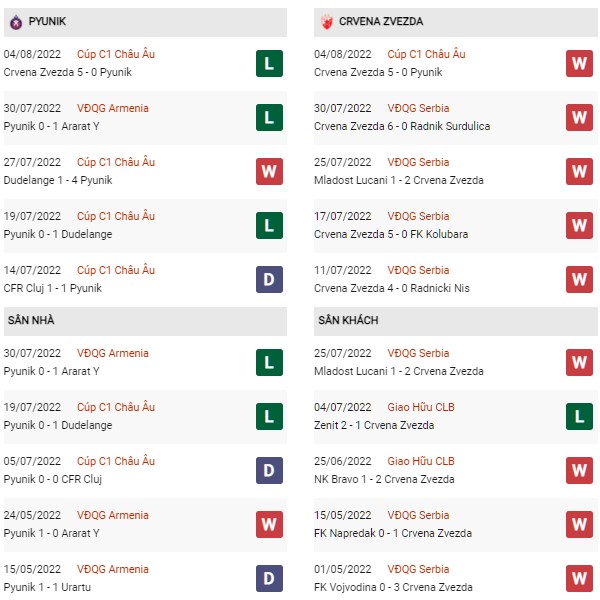Click the L badge for Pyunik's 04/08/2022 match
Image resolution: width=600 pixels, height=600 pixels.
point(269,64)
